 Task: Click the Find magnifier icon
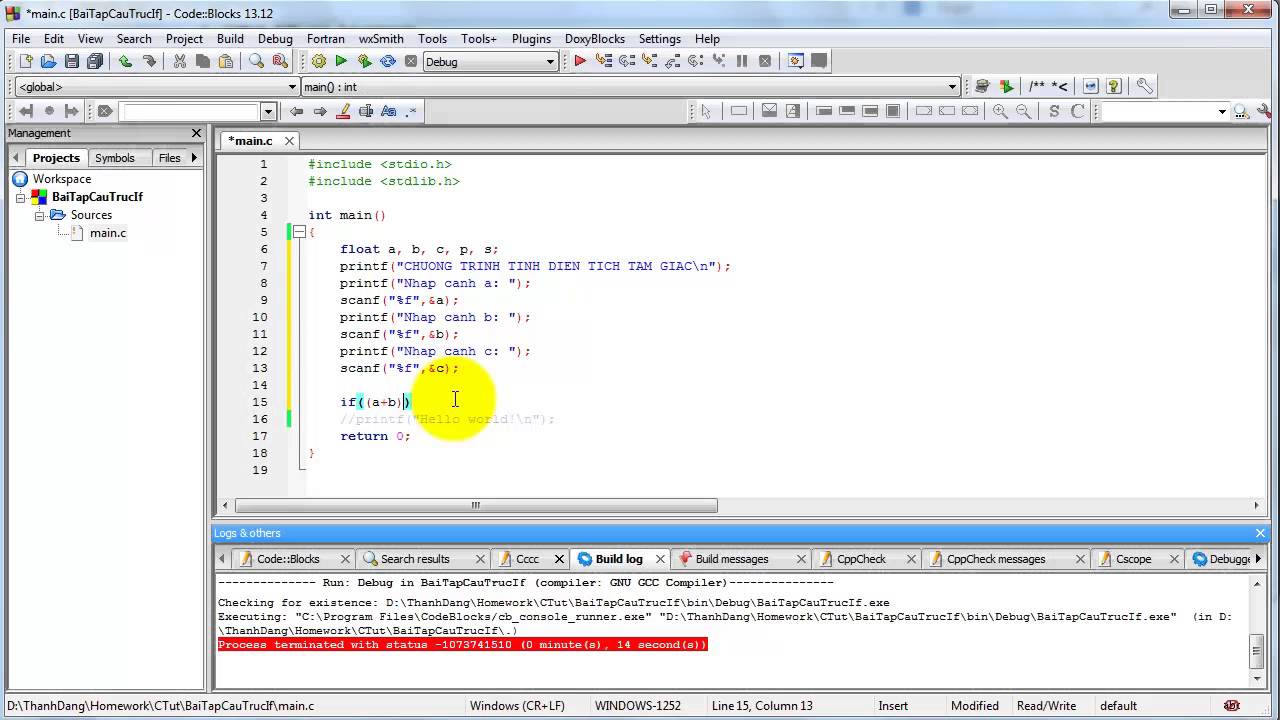[x=257, y=61]
